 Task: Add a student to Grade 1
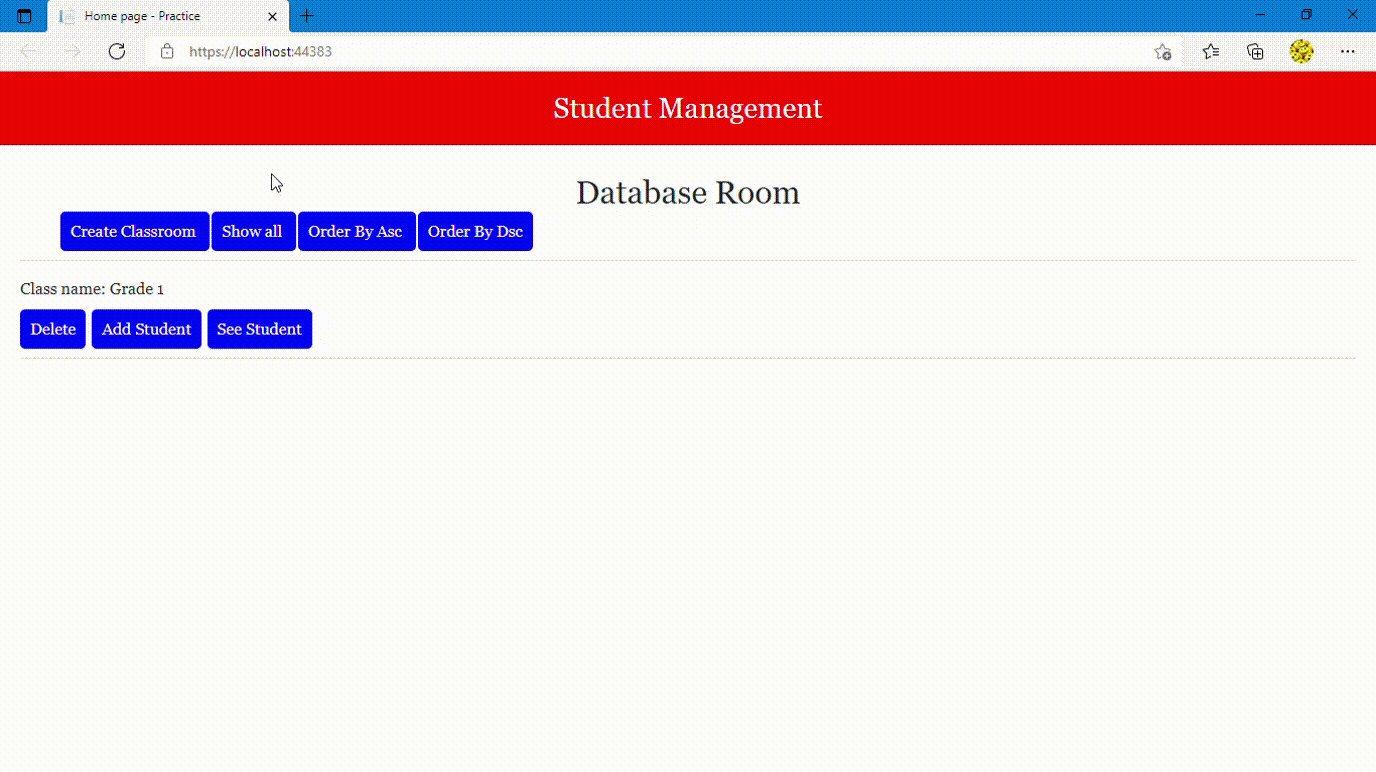point(146,328)
